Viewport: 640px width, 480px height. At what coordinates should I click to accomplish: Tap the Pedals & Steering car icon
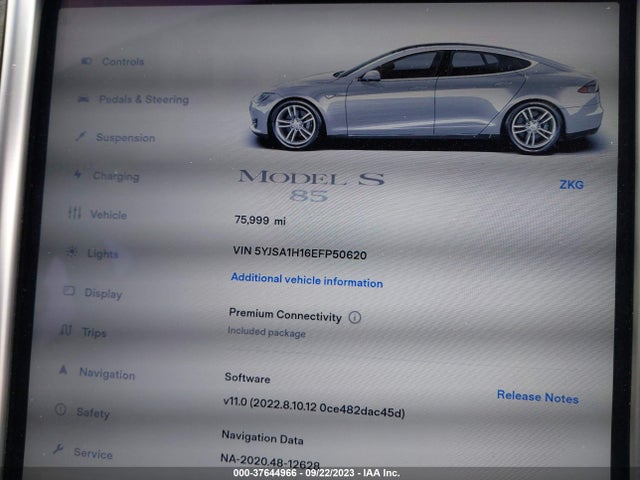coord(83,99)
